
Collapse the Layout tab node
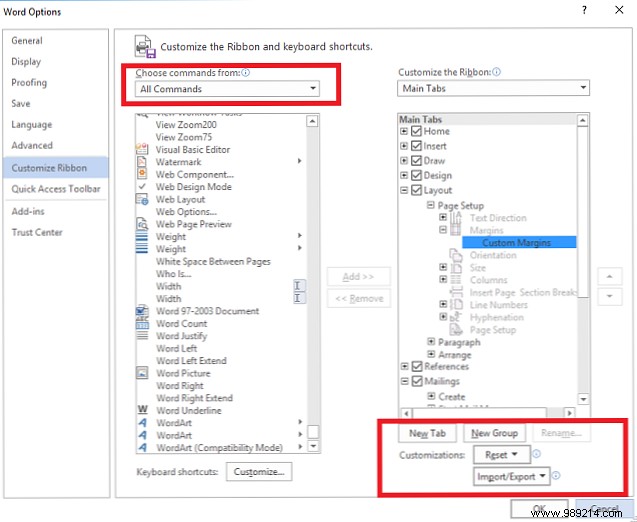[404, 190]
